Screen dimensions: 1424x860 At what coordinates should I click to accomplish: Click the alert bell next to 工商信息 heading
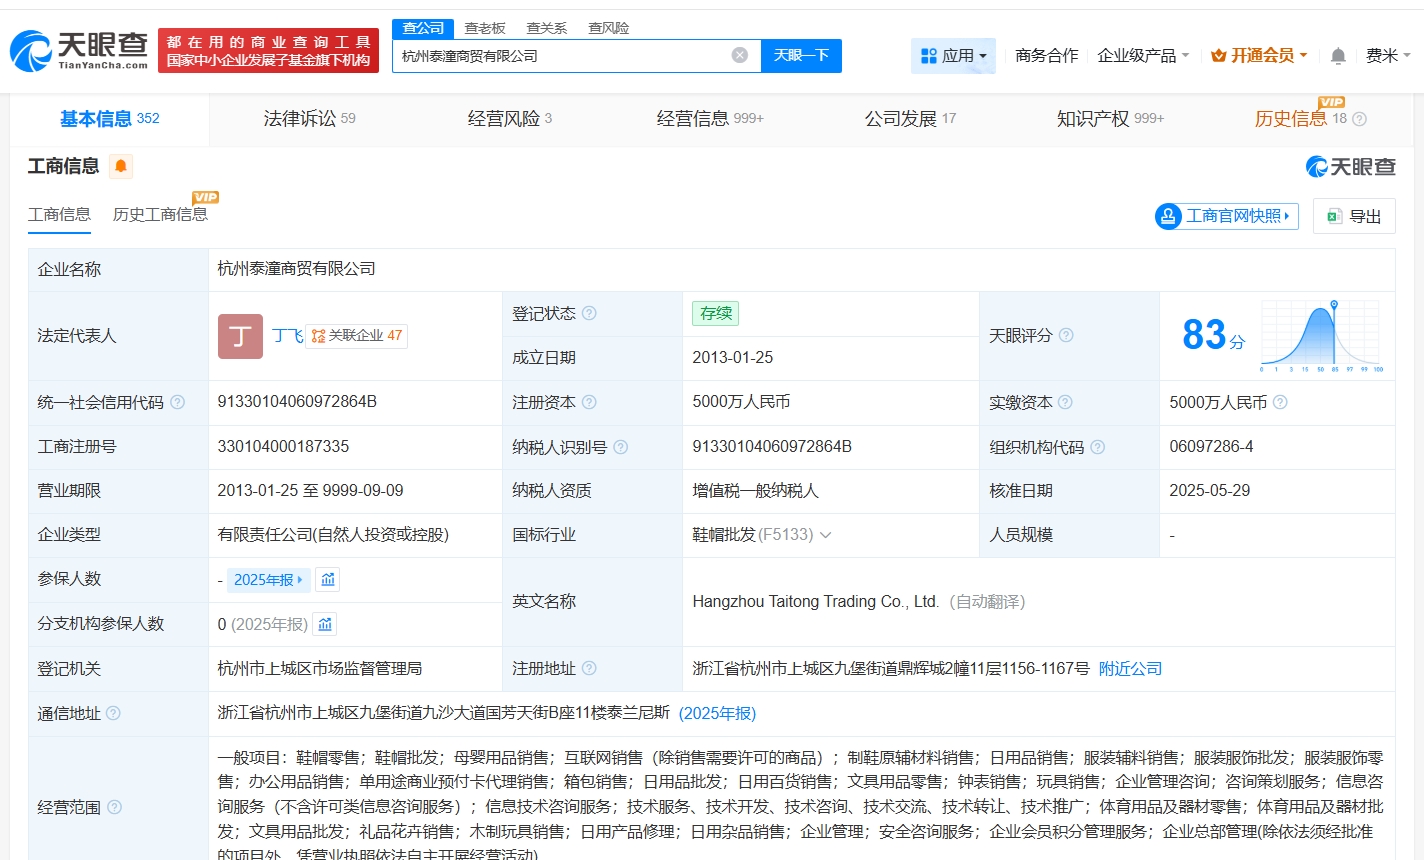pos(121,166)
